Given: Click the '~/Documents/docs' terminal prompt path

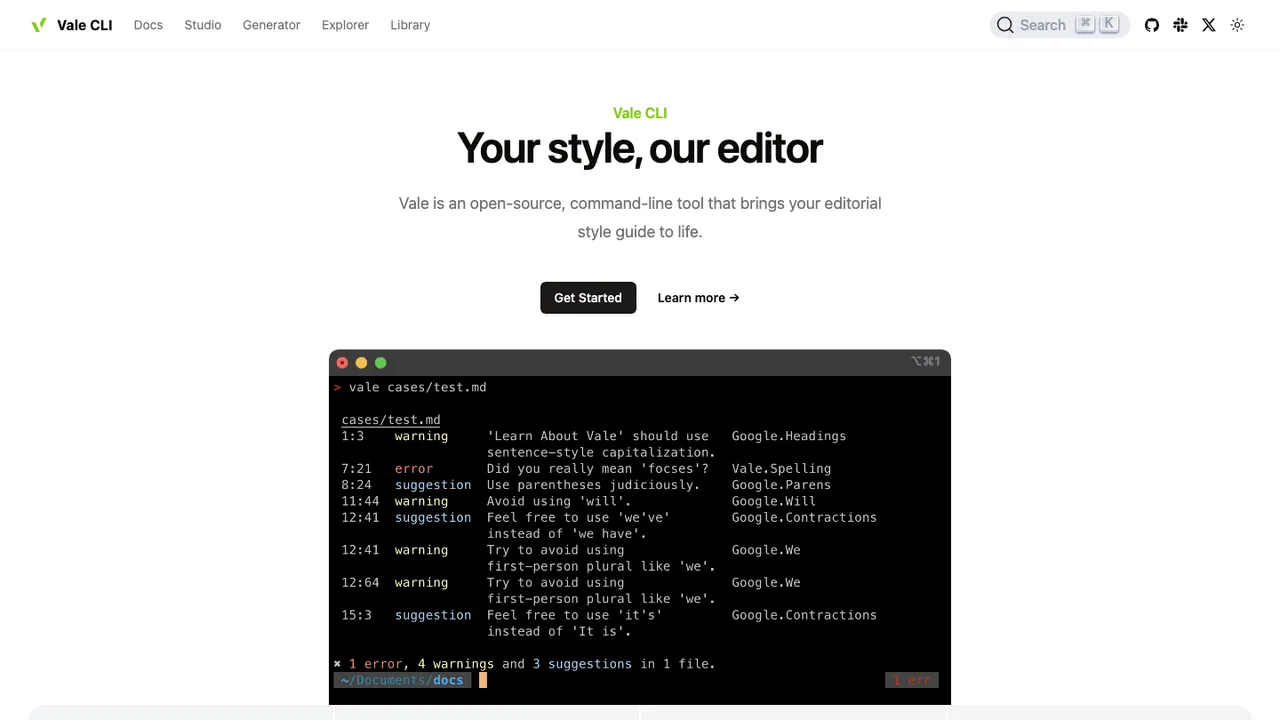Looking at the screenshot, I should tap(402, 680).
